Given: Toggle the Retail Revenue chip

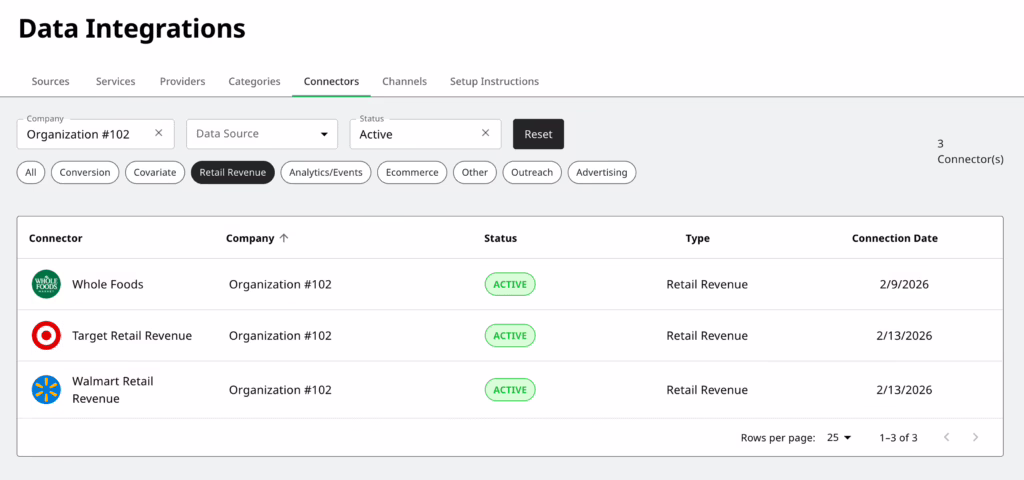Looking at the screenshot, I should point(232,172).
